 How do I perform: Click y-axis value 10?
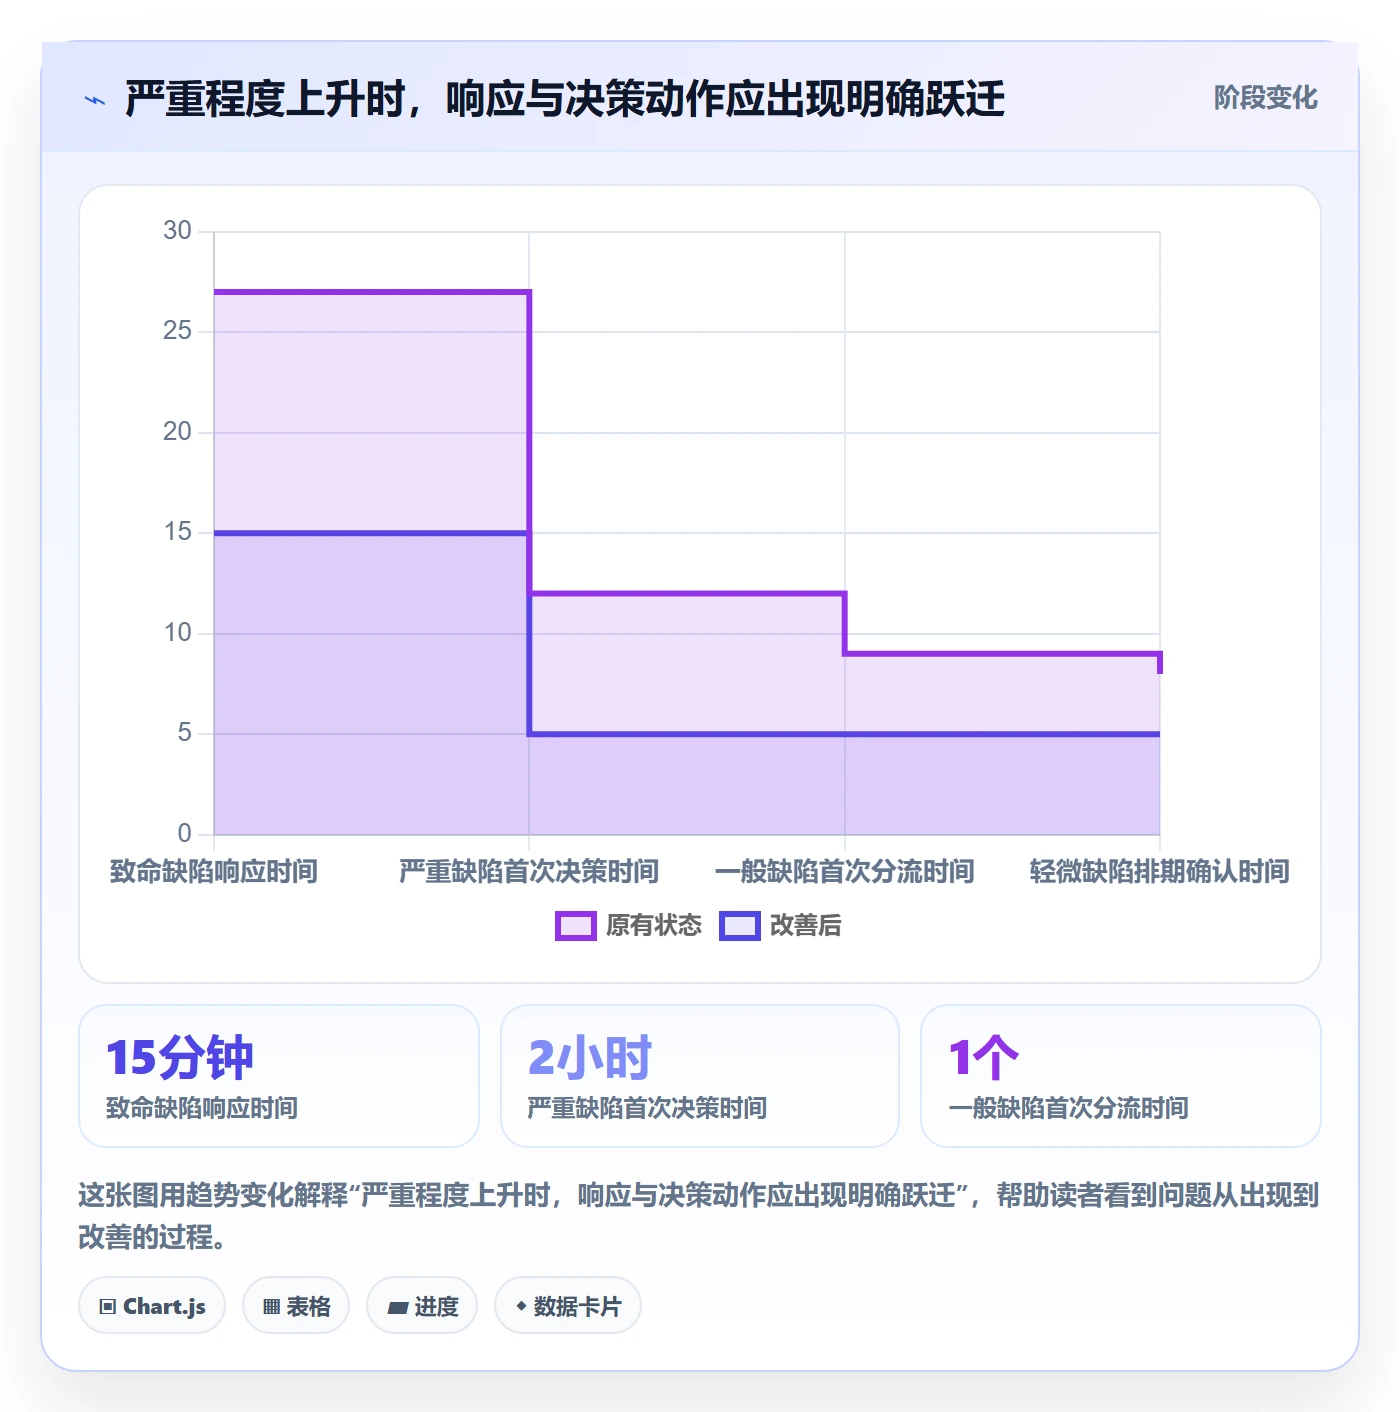click(177, 633)
